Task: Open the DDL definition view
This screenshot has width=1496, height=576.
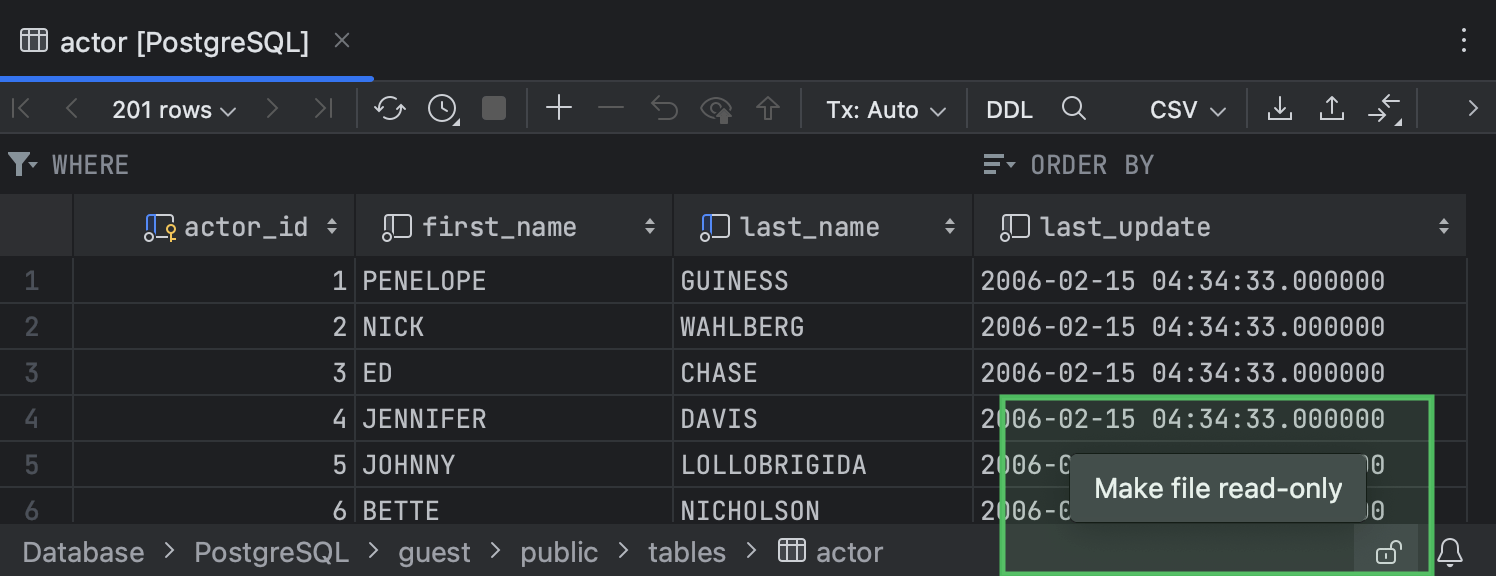Action: (1009, 109)
